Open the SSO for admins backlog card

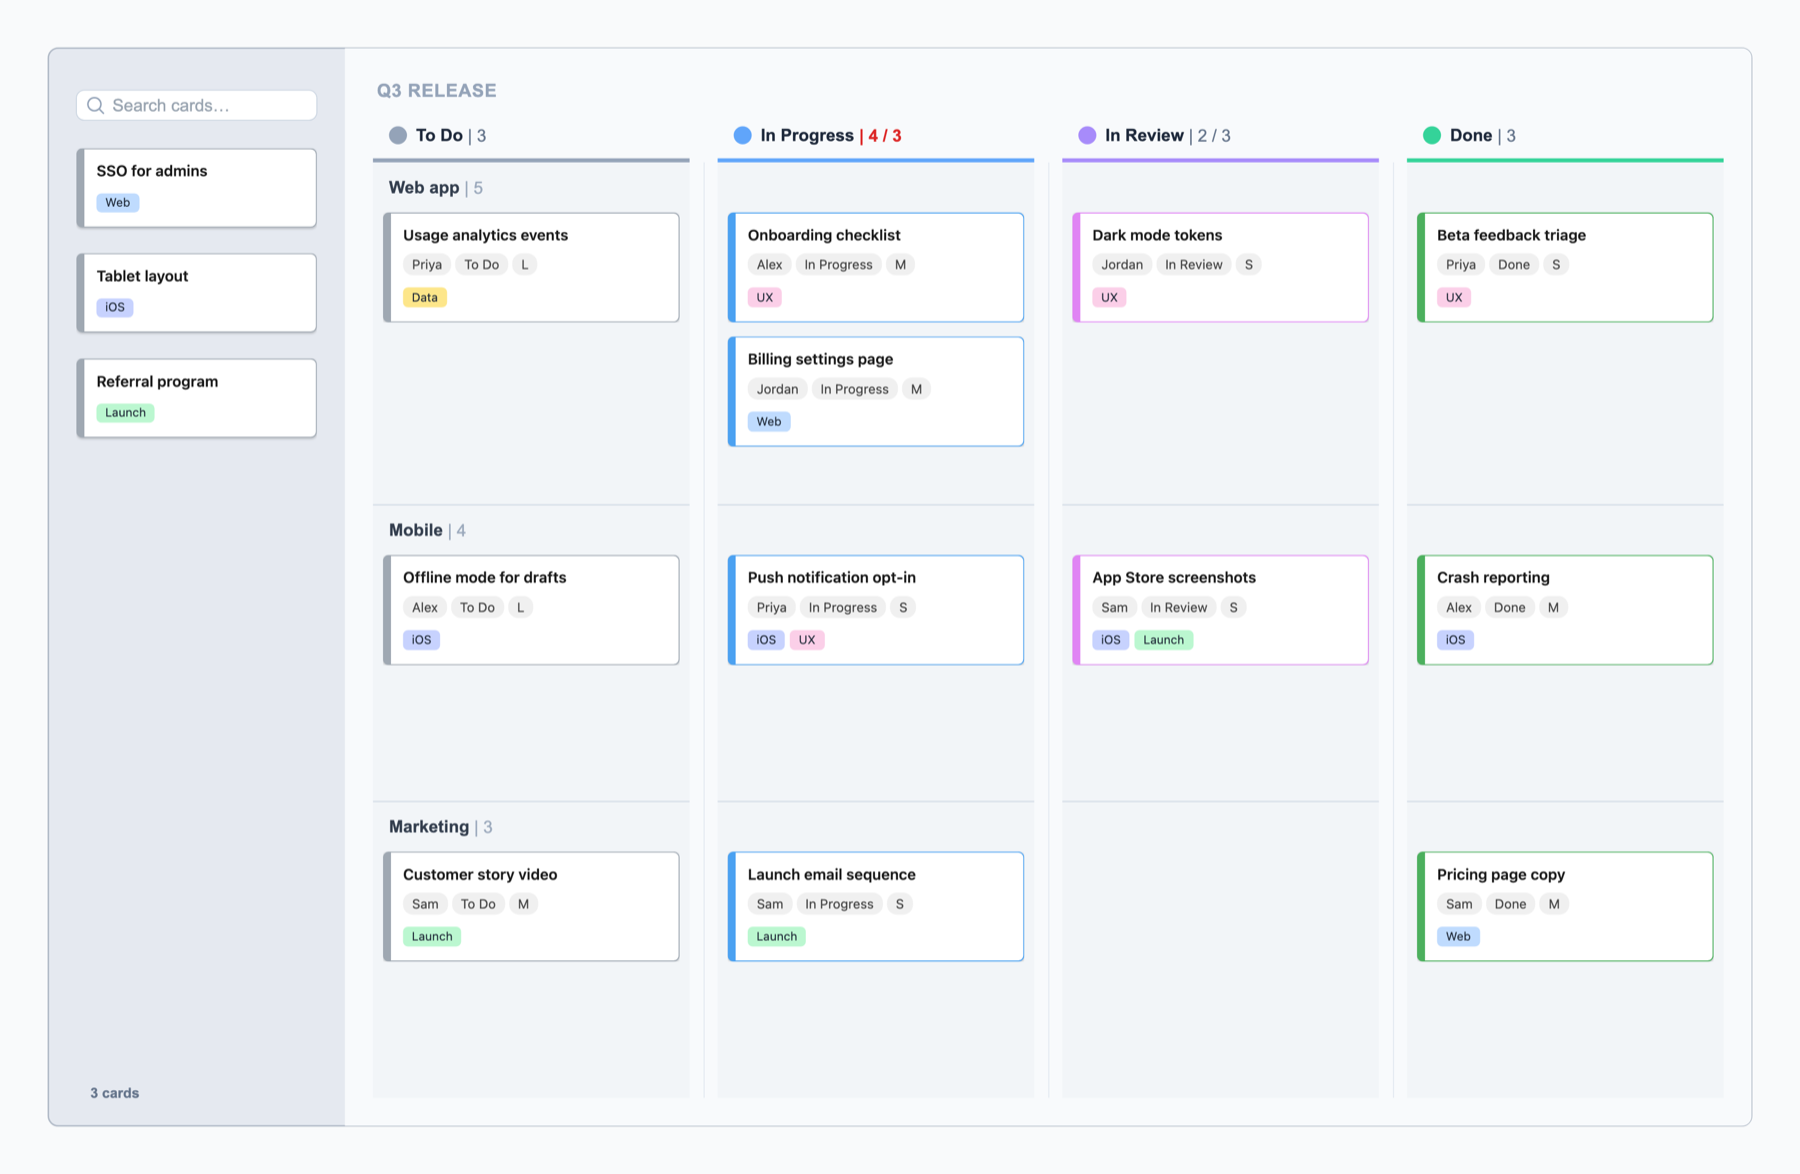click(197, 188)
